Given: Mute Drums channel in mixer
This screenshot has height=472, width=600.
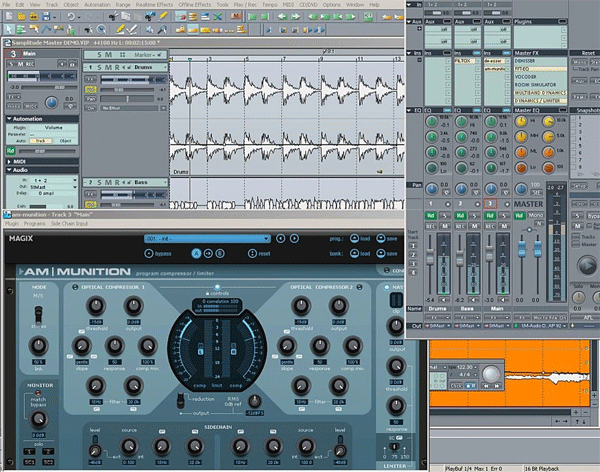Looking at the screenshot, I should (x=445, y=226).
